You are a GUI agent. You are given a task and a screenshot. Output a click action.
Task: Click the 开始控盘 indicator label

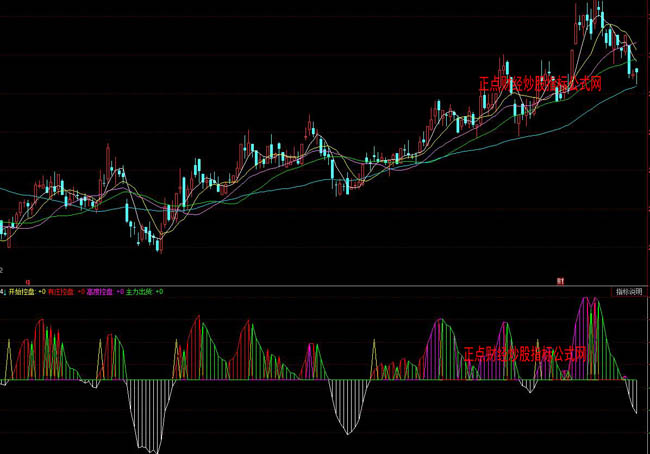coord(24,291)
